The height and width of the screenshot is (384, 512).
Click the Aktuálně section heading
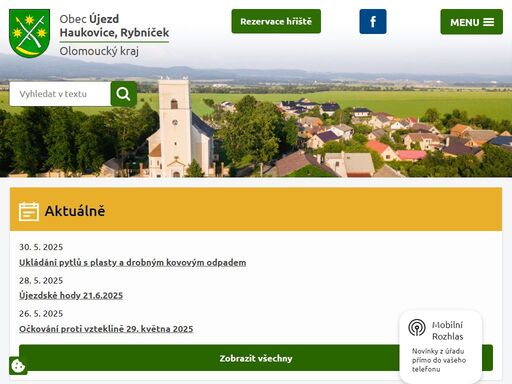pyautogui.click(x=75, y=211)
